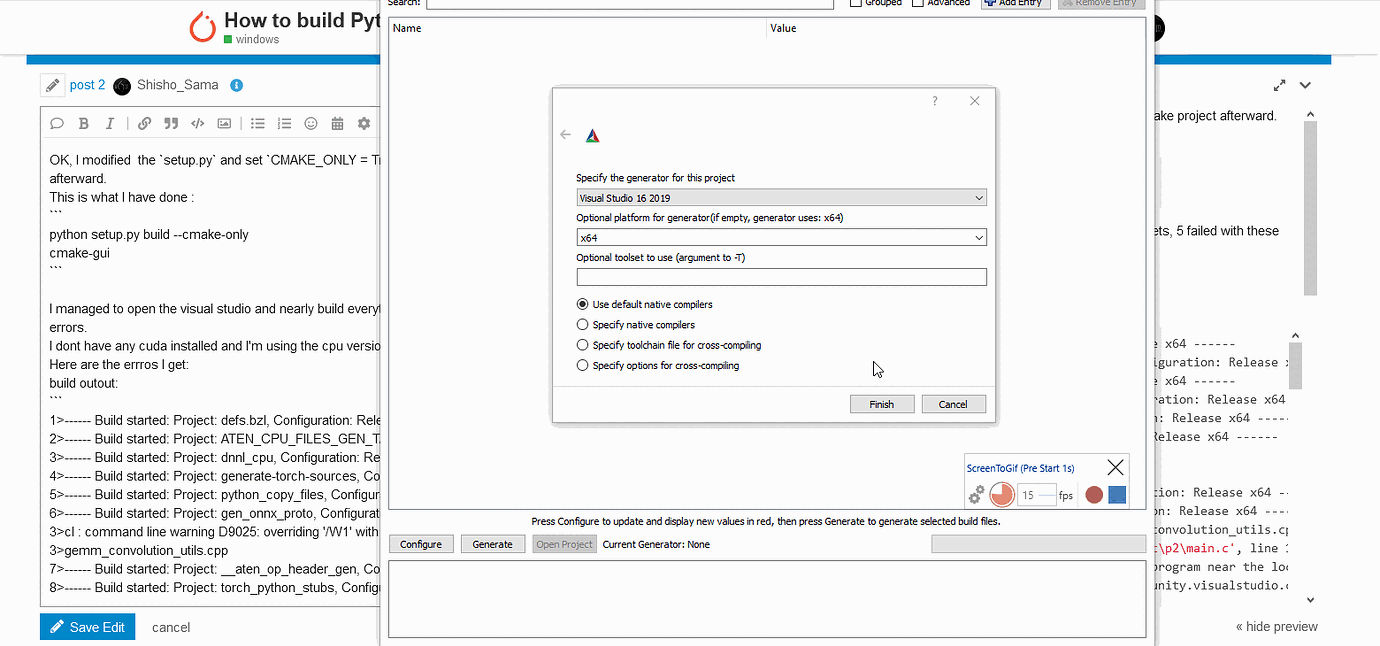Click Cancel in the generator dialog
1380x646 pixels.
953,404
